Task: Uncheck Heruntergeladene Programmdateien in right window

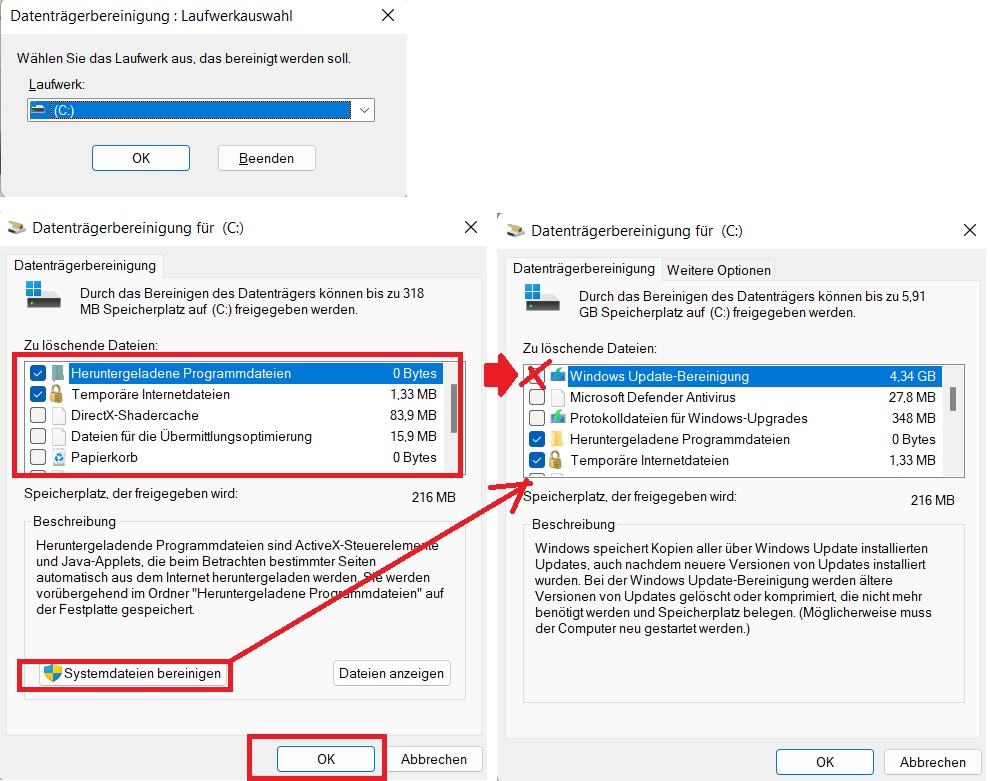Action: [x=536, y=439]
